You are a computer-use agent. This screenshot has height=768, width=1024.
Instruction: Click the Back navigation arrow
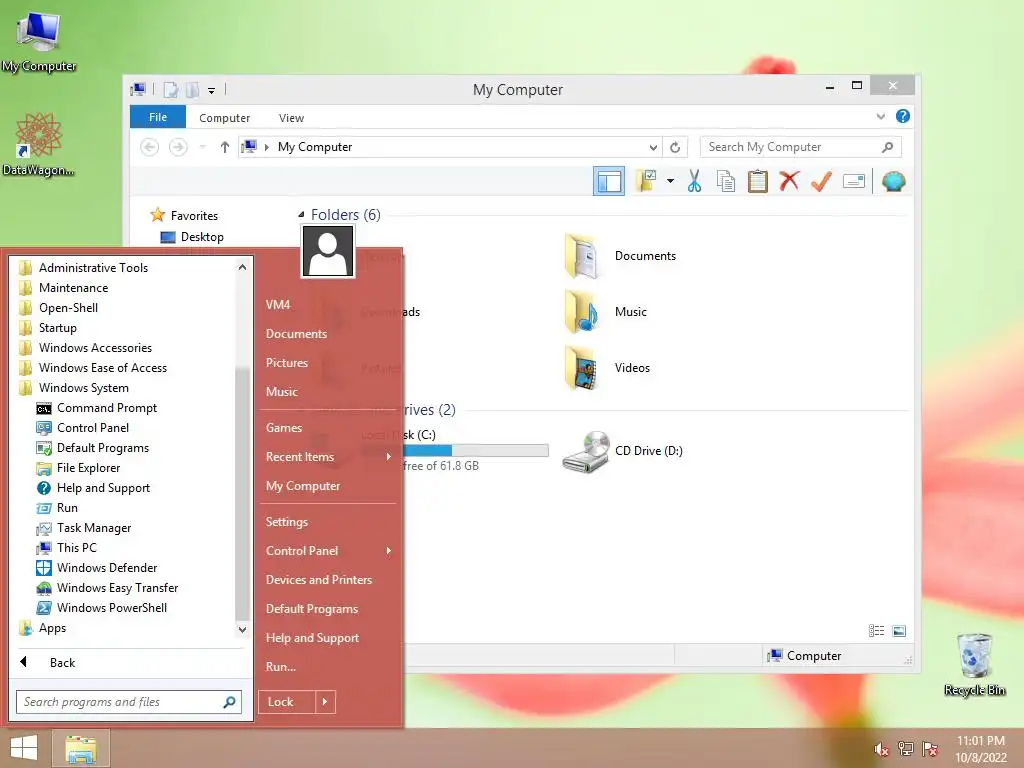(150, 147)
